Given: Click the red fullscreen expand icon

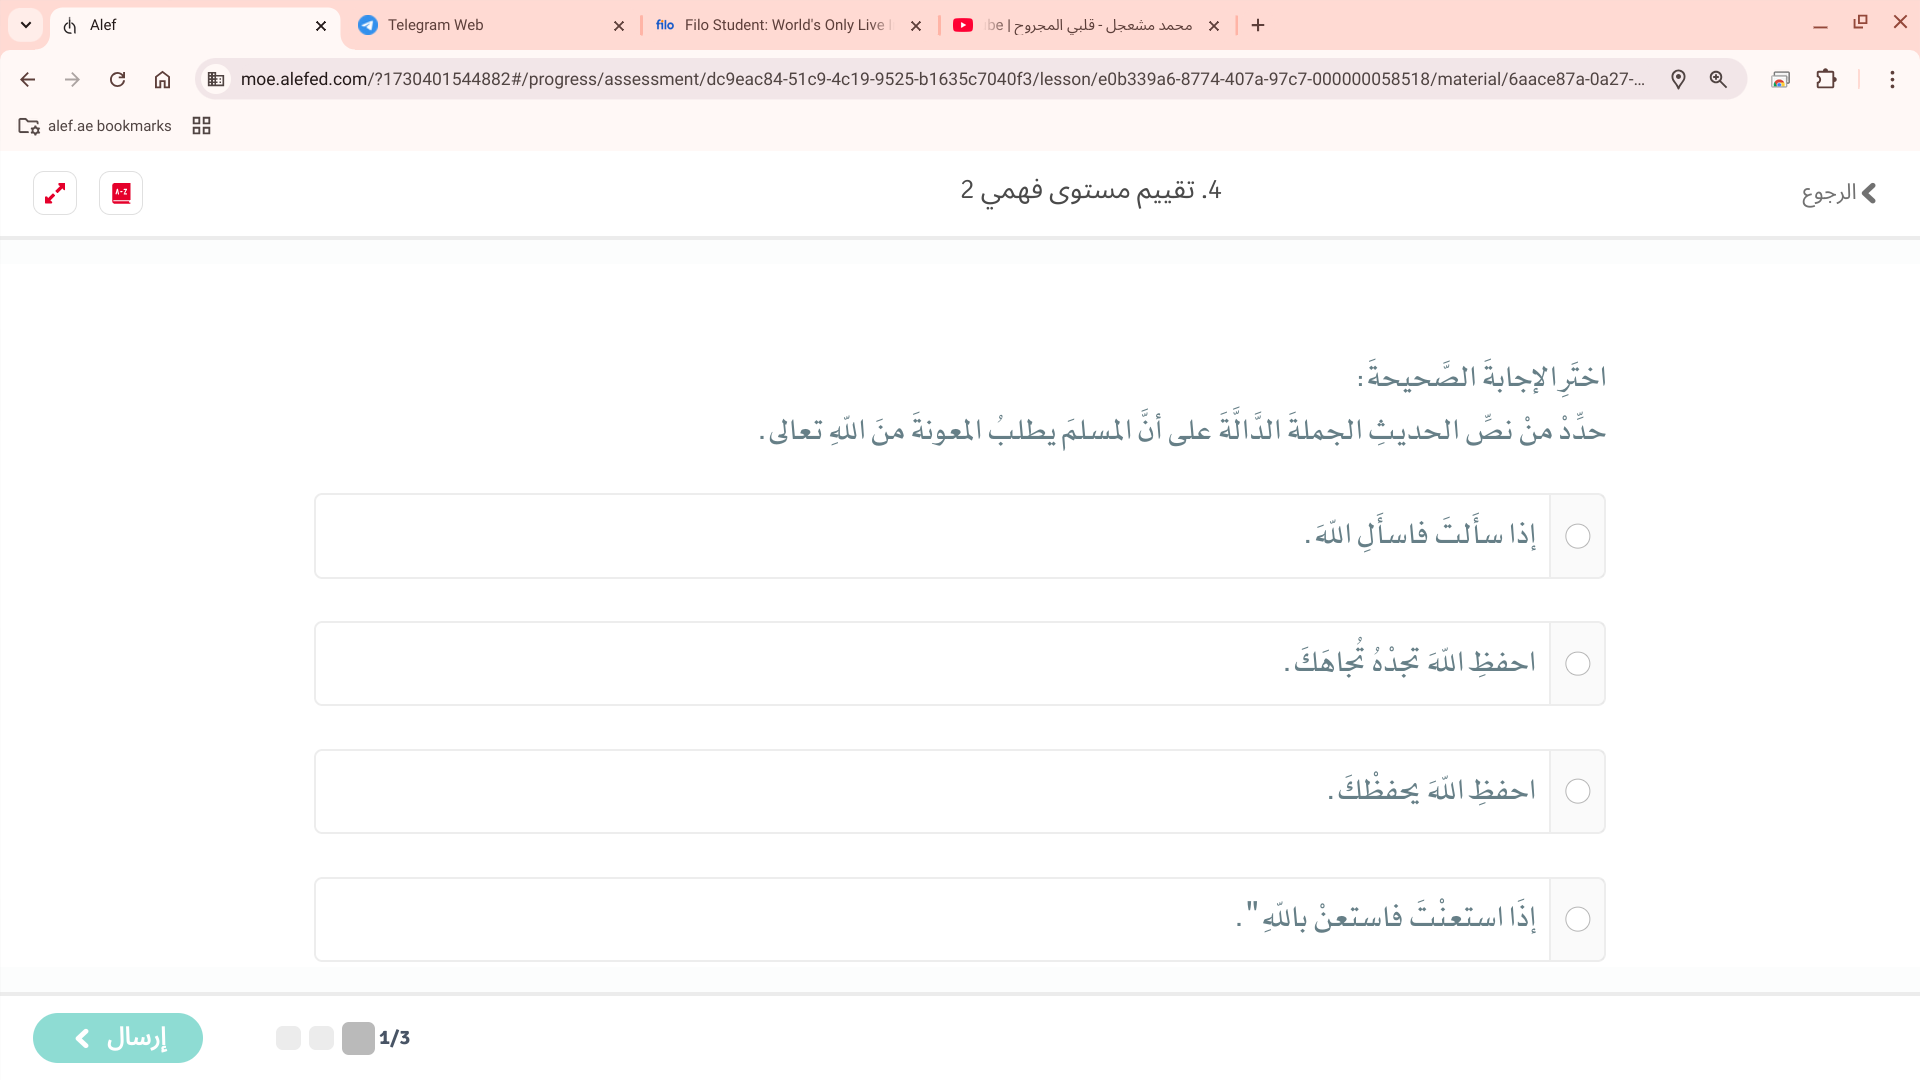Looking at the screenshot, I should point(55,193).
